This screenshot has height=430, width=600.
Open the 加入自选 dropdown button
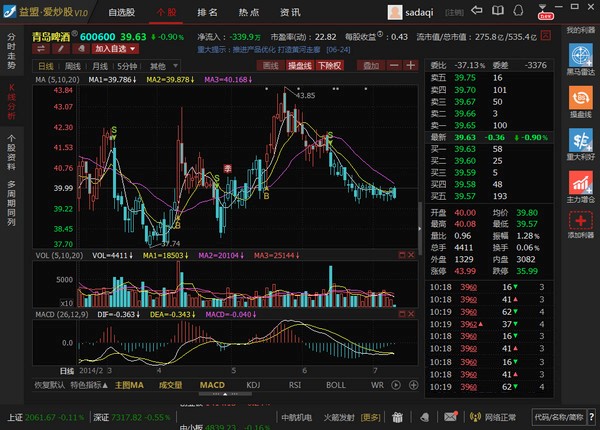click(115, 49)
